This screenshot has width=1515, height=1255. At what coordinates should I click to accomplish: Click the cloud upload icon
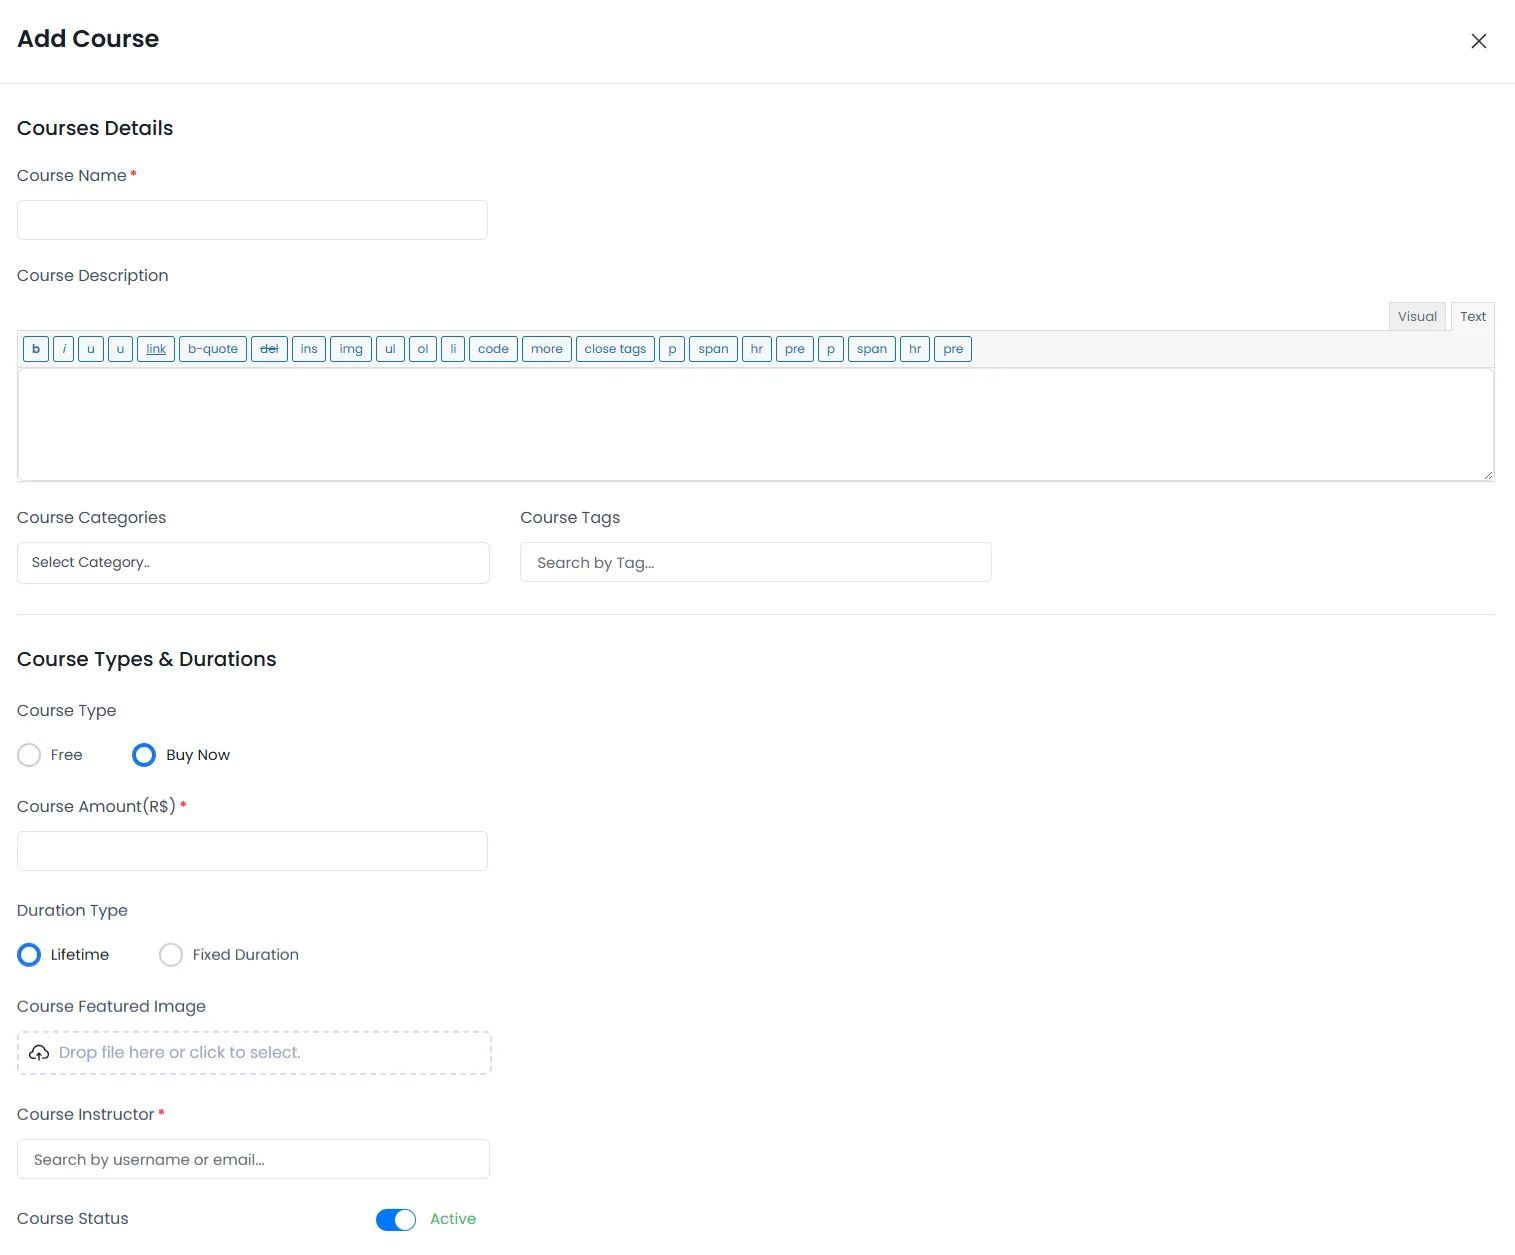click(39, 1053)
